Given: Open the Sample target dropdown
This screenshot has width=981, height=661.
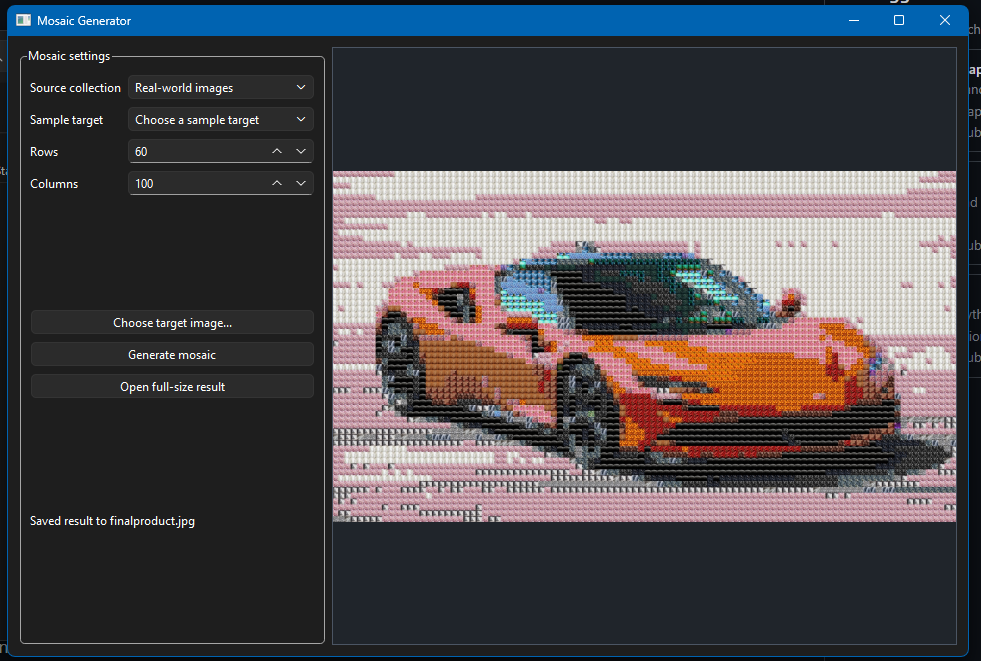Looking at the screenshot, I should (x=220, y=119).
